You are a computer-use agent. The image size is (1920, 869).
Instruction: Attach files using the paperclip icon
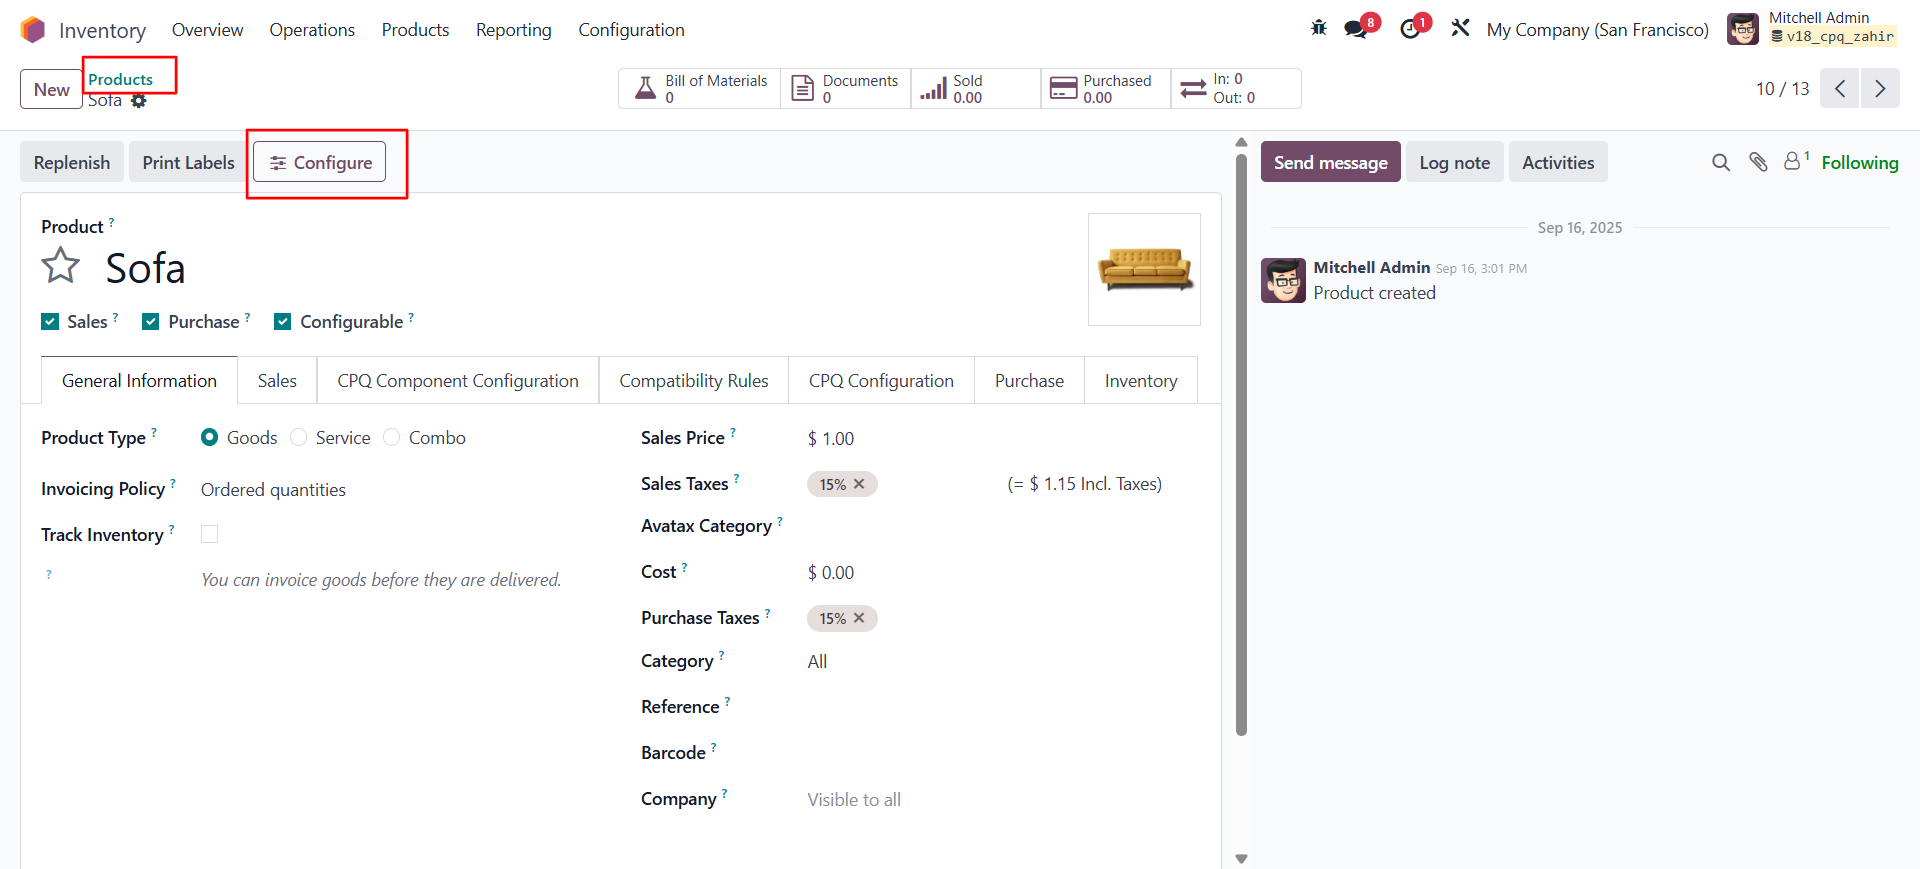1758,162
